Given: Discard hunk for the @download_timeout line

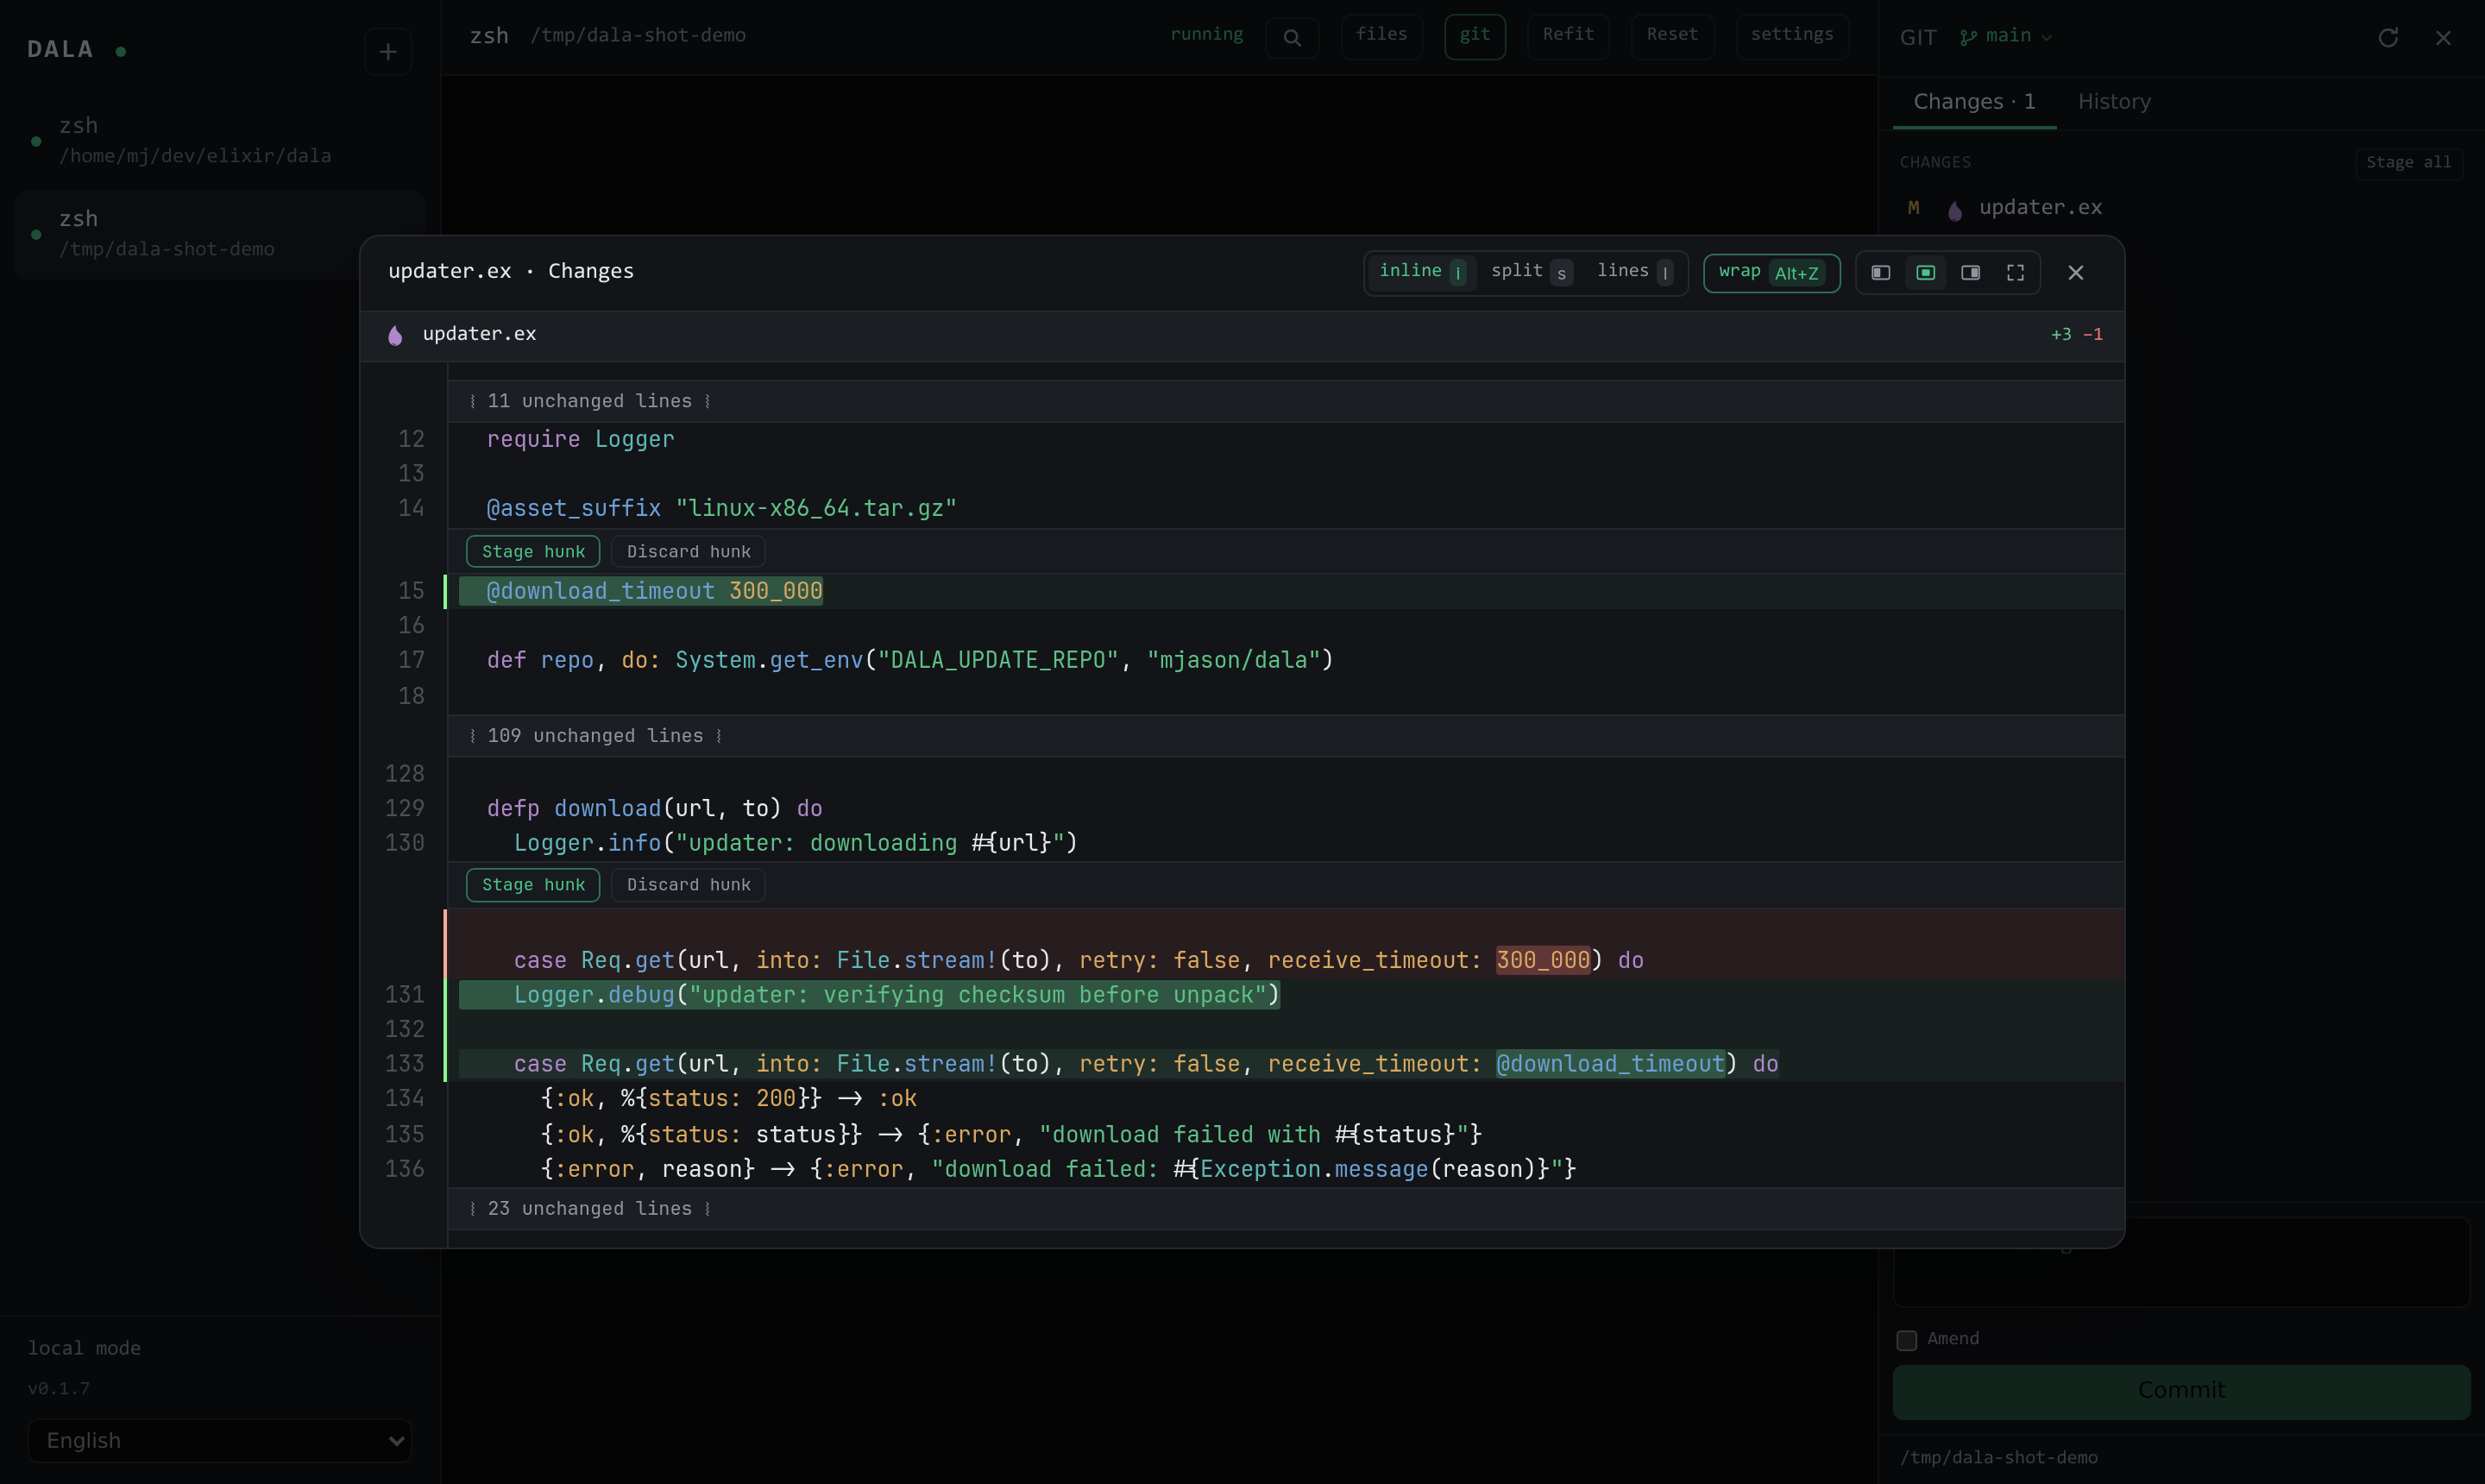Looking at the screenshot, I should tap(688, 552).
